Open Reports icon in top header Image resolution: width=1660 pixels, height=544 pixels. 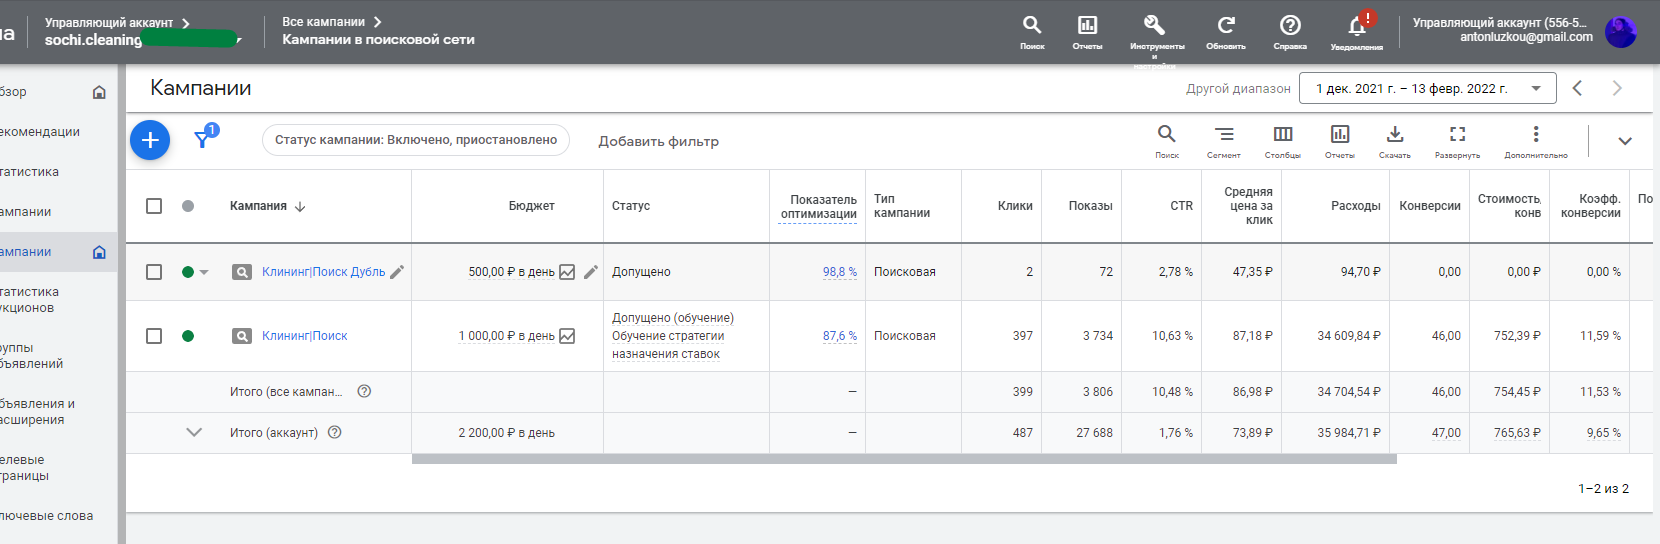pos(1087,25)
